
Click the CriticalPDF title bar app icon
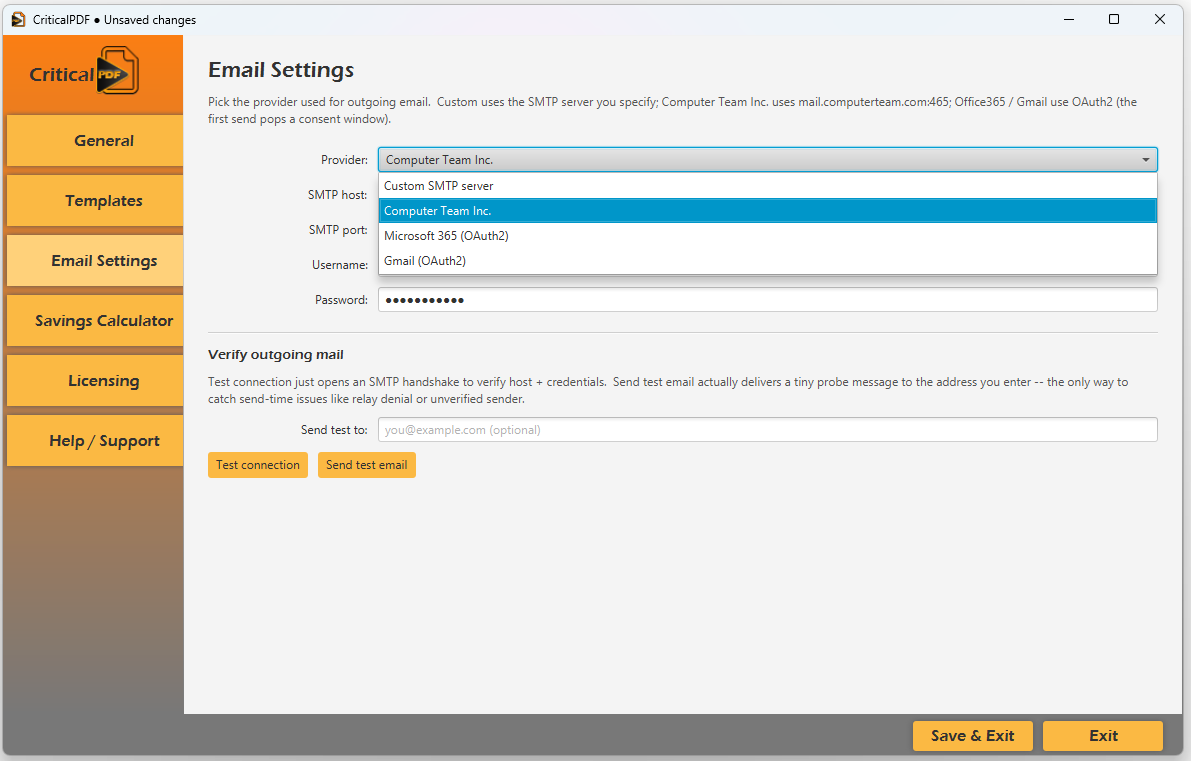tap(18, 20)
